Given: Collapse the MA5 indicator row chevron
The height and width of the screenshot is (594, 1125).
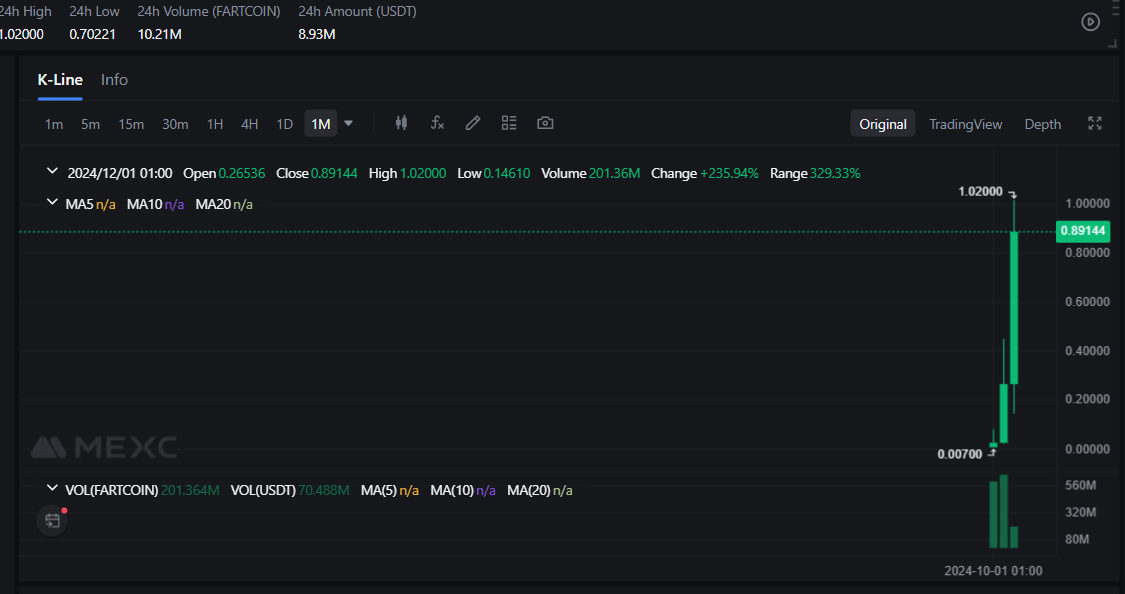Looking at the screenshot, I should (x=52, y=203).
